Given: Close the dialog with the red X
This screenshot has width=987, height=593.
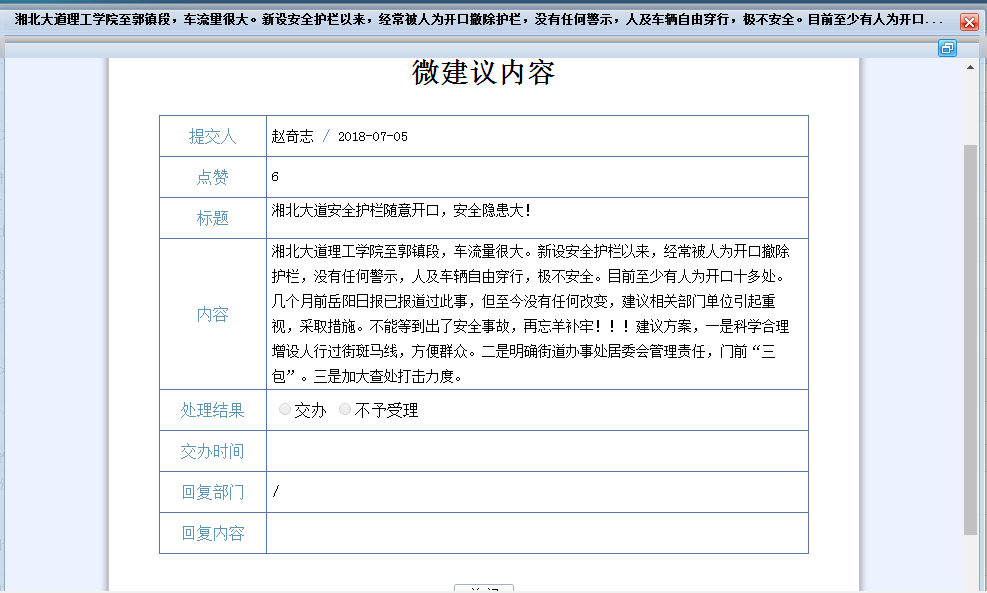Looking at the screenshot, I should 968,22.
